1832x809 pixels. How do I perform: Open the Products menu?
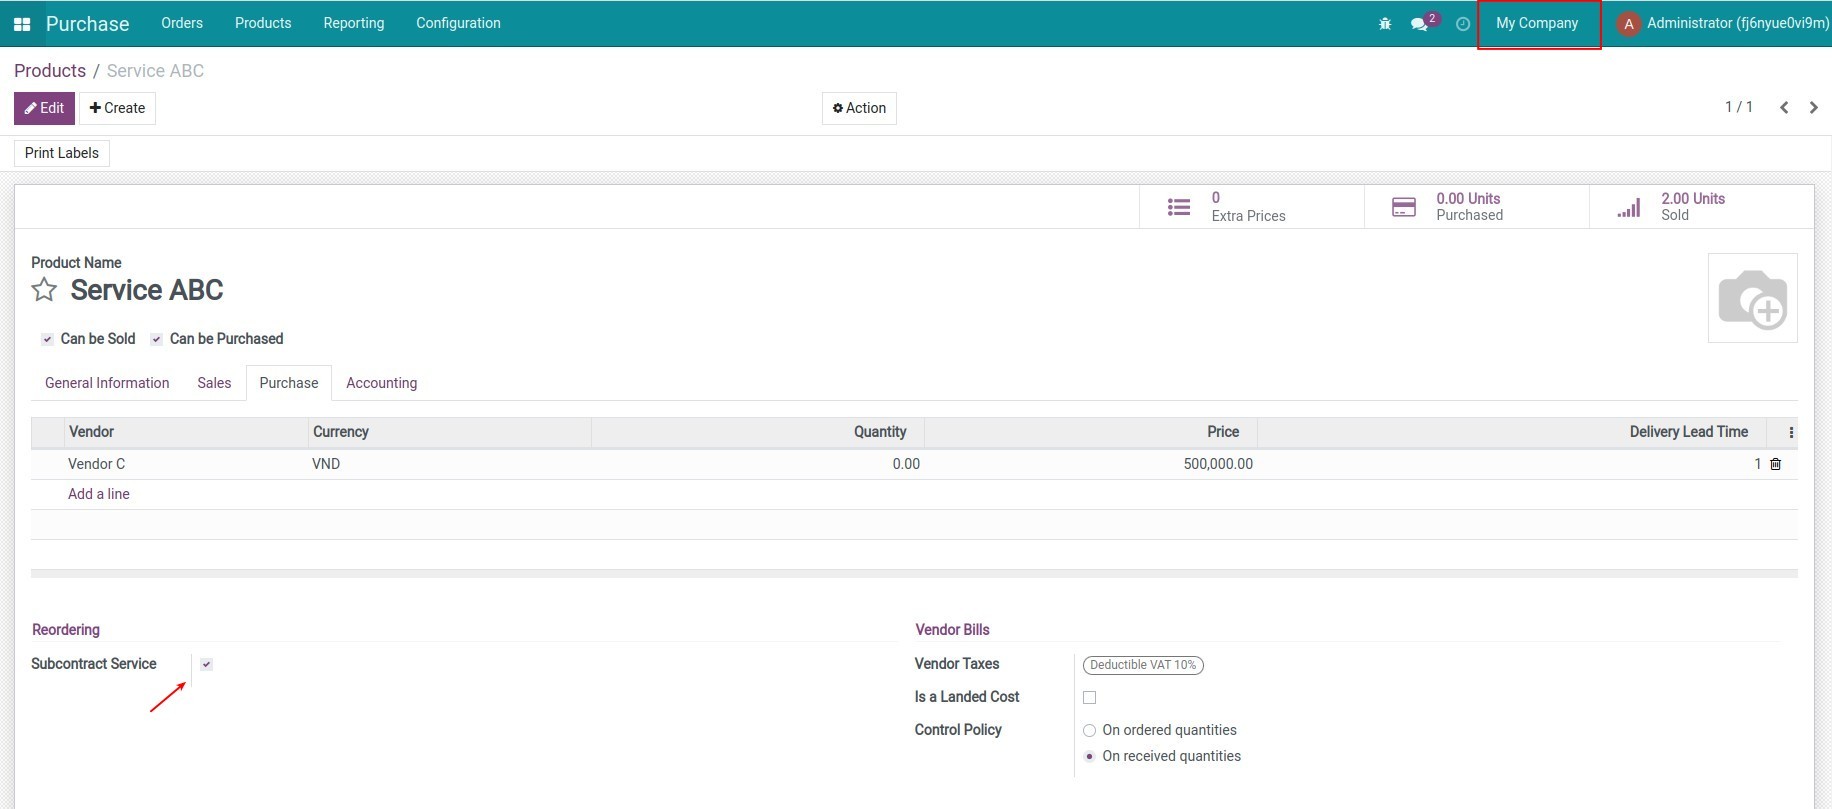click(263, 23)
